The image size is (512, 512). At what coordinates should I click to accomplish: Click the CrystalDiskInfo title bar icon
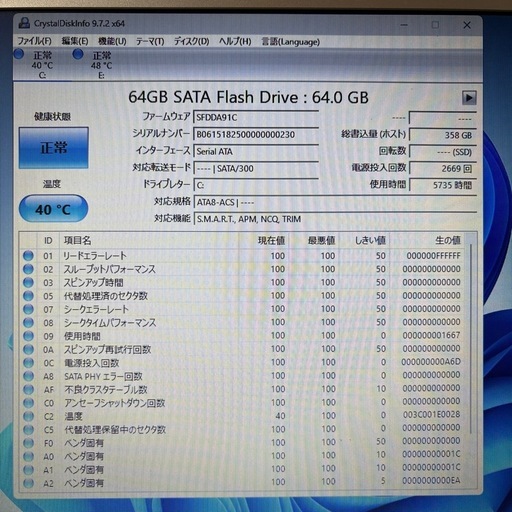24,23
